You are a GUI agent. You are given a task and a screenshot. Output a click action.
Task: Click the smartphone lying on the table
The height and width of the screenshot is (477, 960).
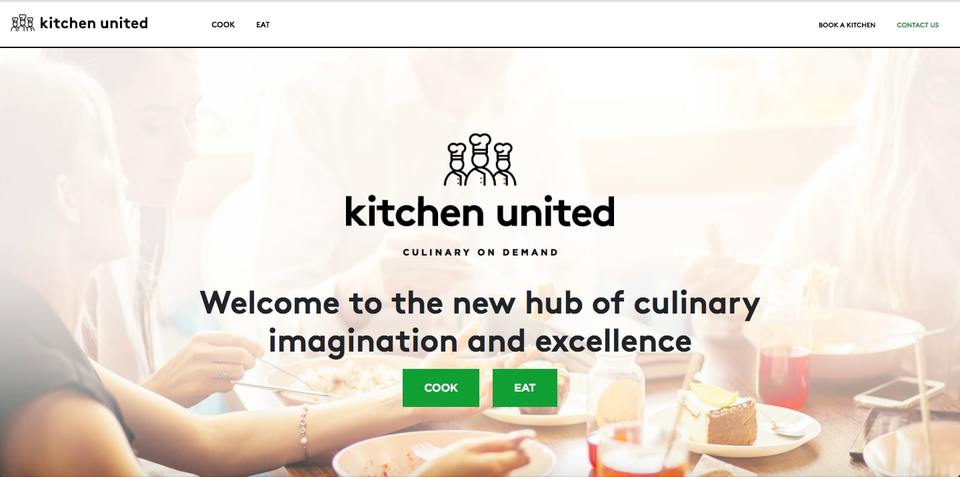coord(899,392)
